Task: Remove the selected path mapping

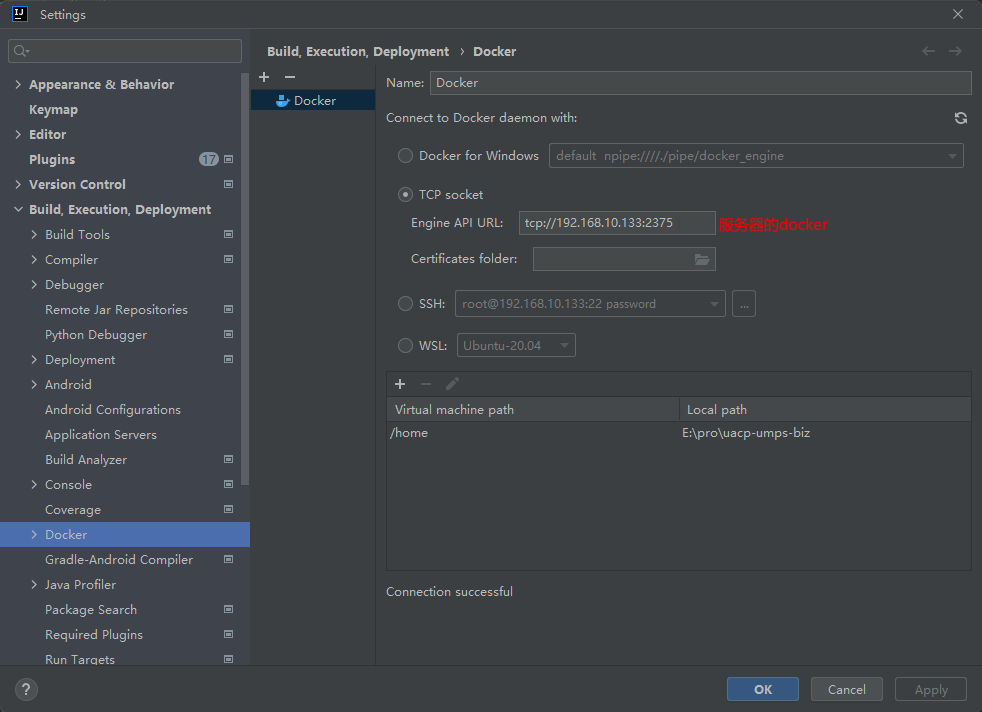Action: (426, 384)
